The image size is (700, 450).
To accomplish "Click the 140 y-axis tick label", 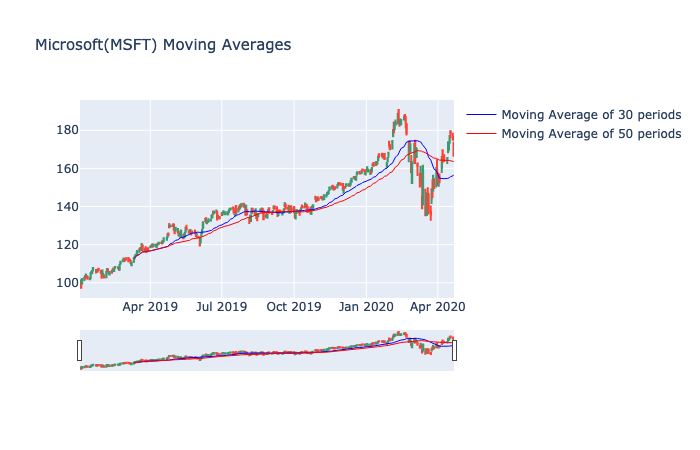I will click(67, 207).
